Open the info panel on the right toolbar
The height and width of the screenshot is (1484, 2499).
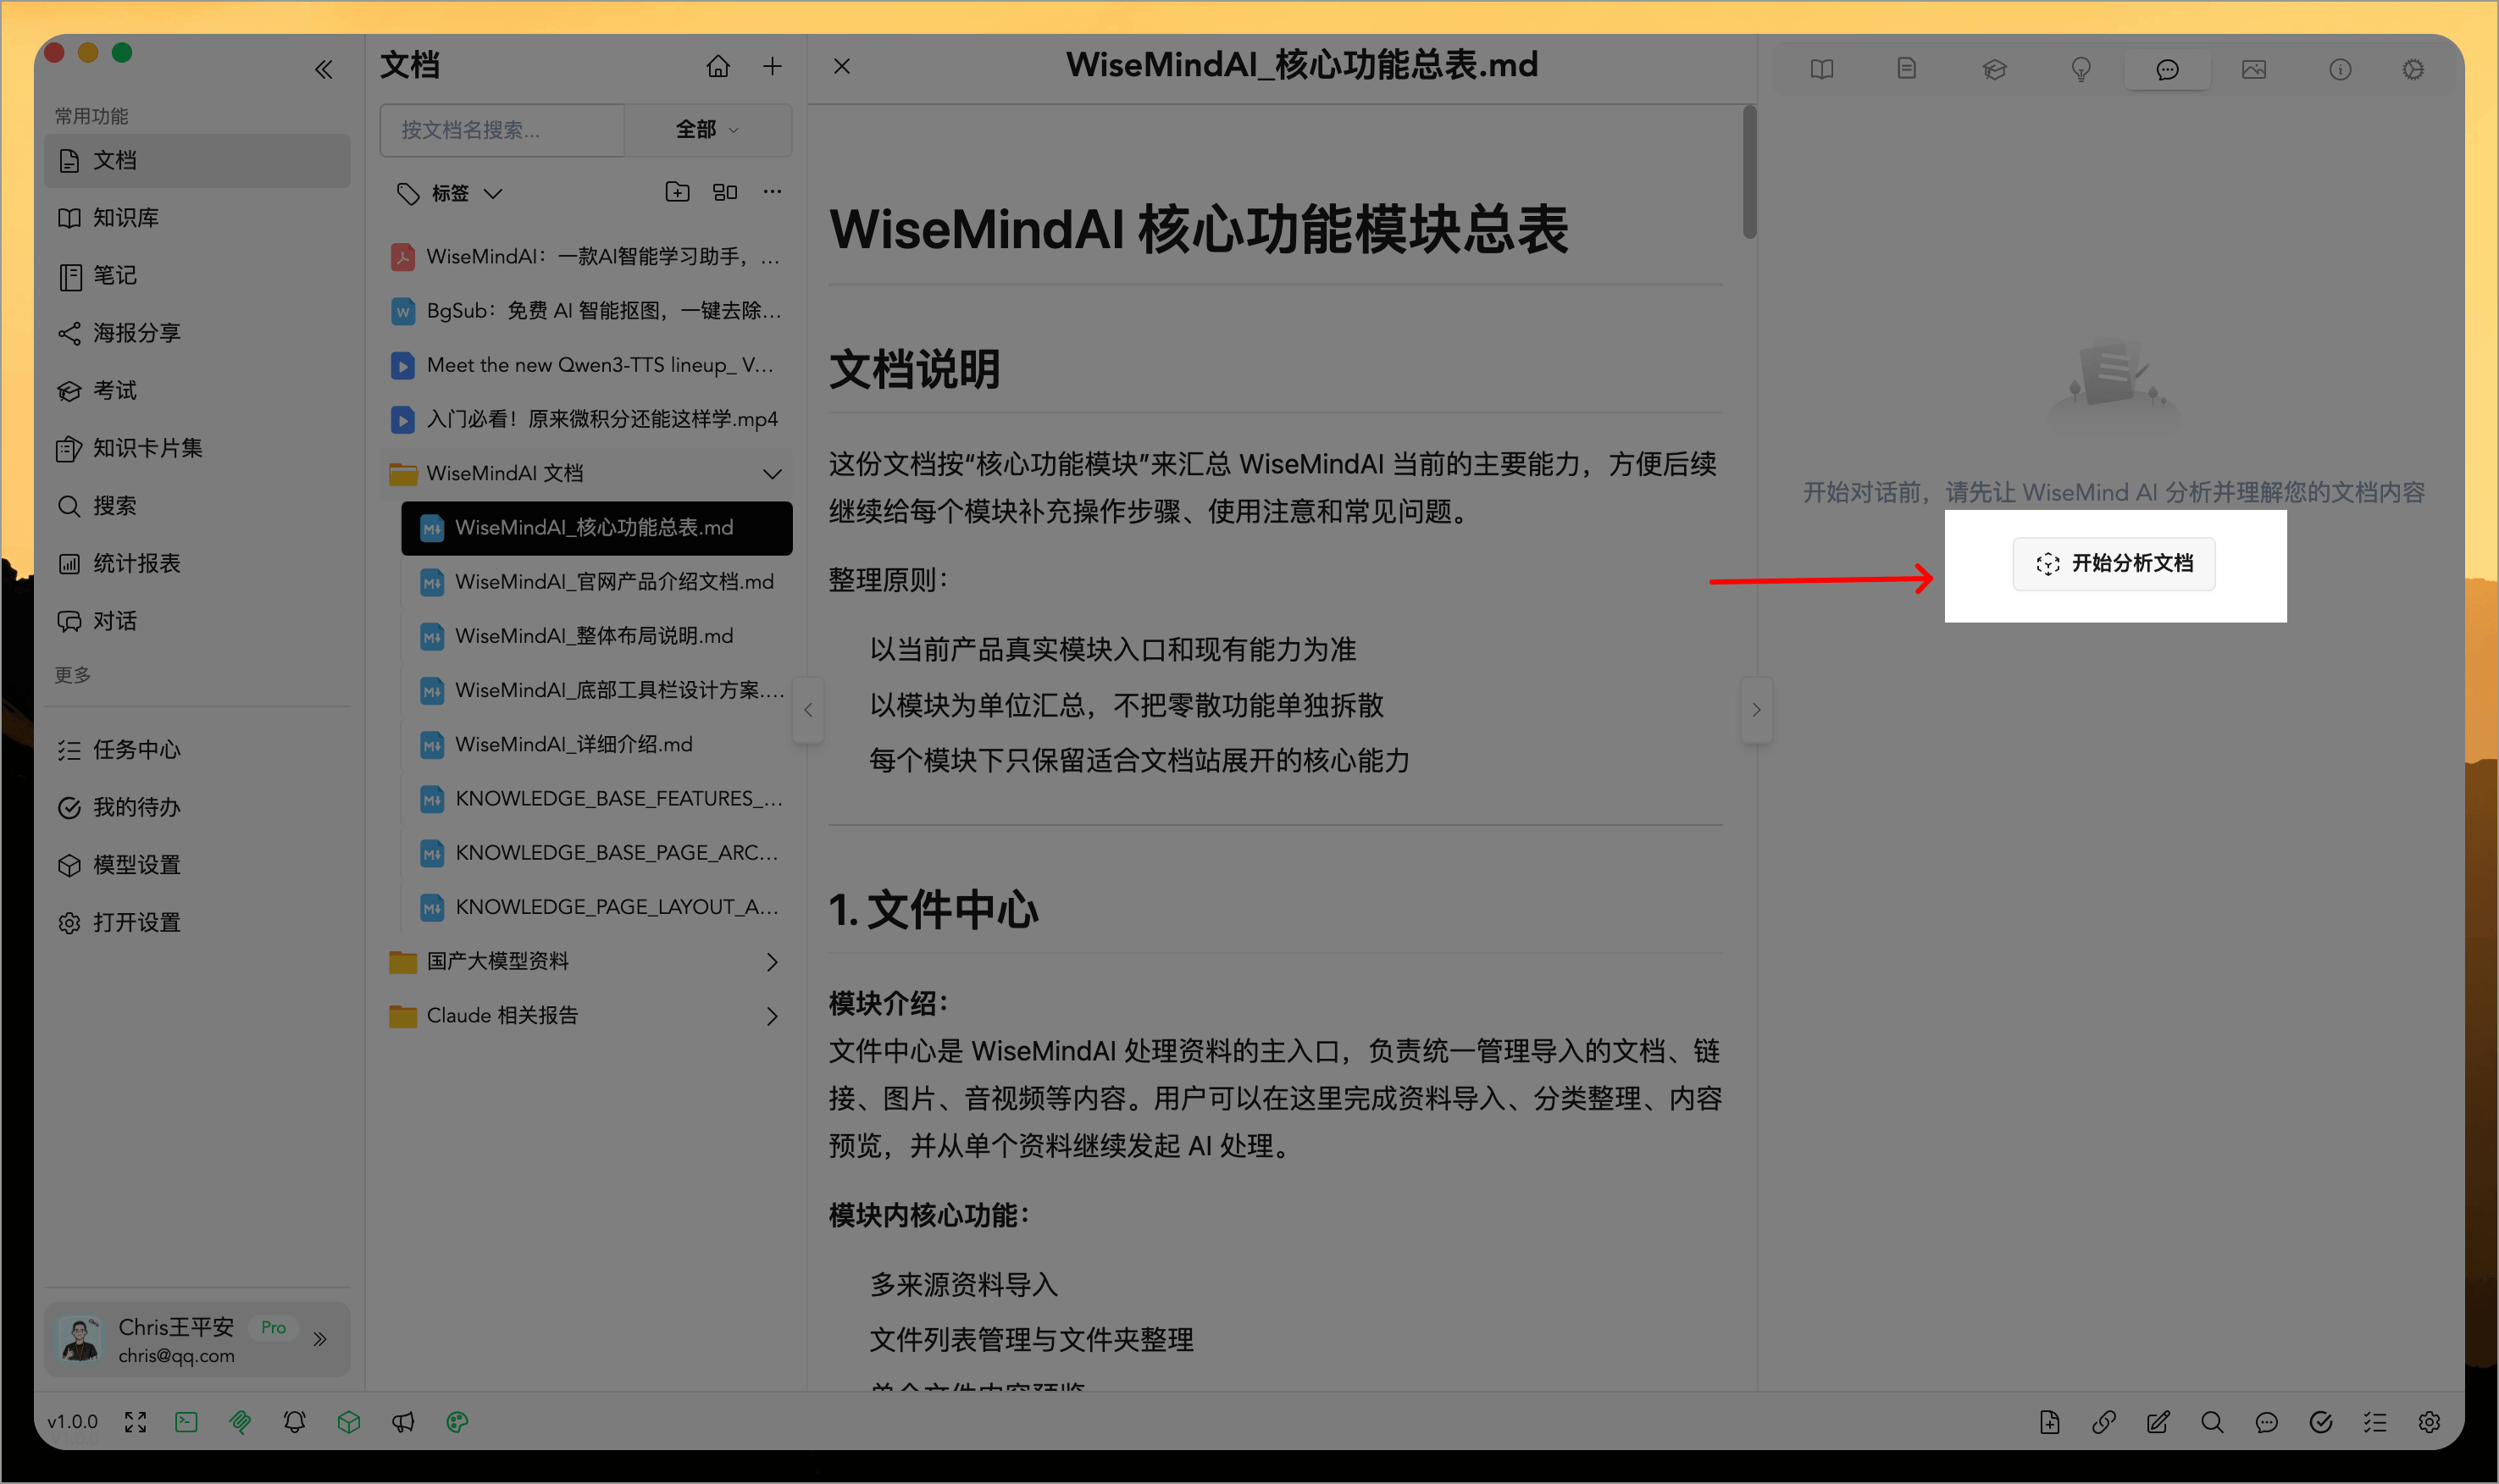[x=2340, y=69]
